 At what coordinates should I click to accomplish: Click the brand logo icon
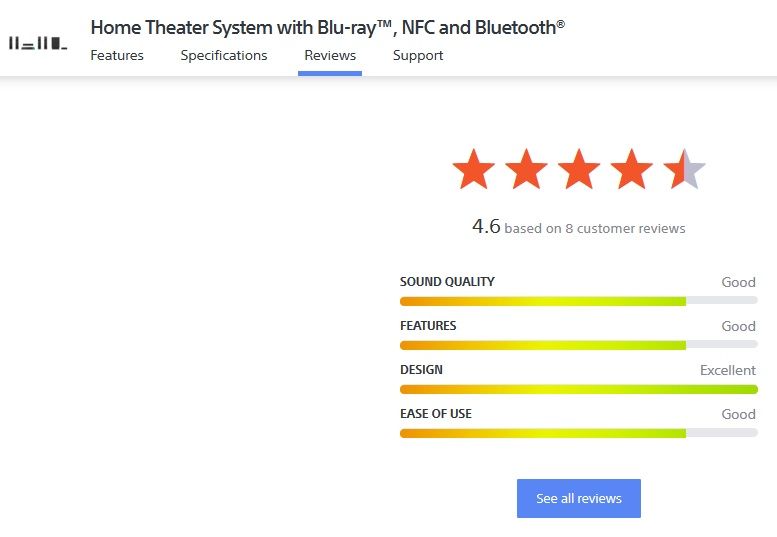coord(38,43)
